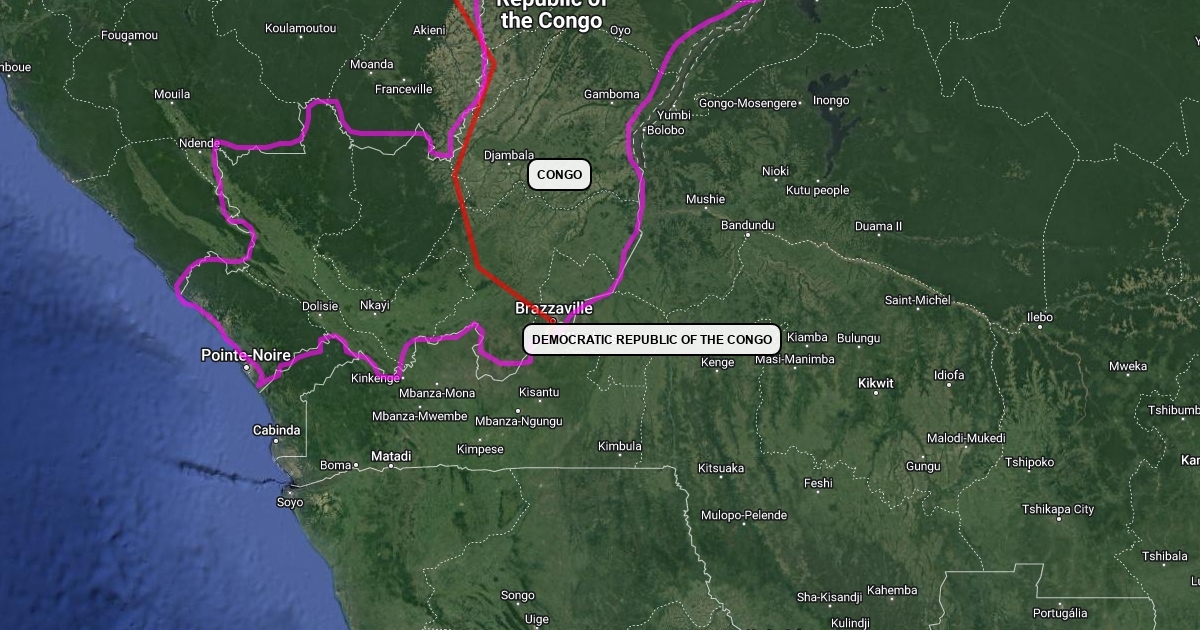Click the Kikwit city dot
This screenshot has width=1200, height=630.
point(876,393)
